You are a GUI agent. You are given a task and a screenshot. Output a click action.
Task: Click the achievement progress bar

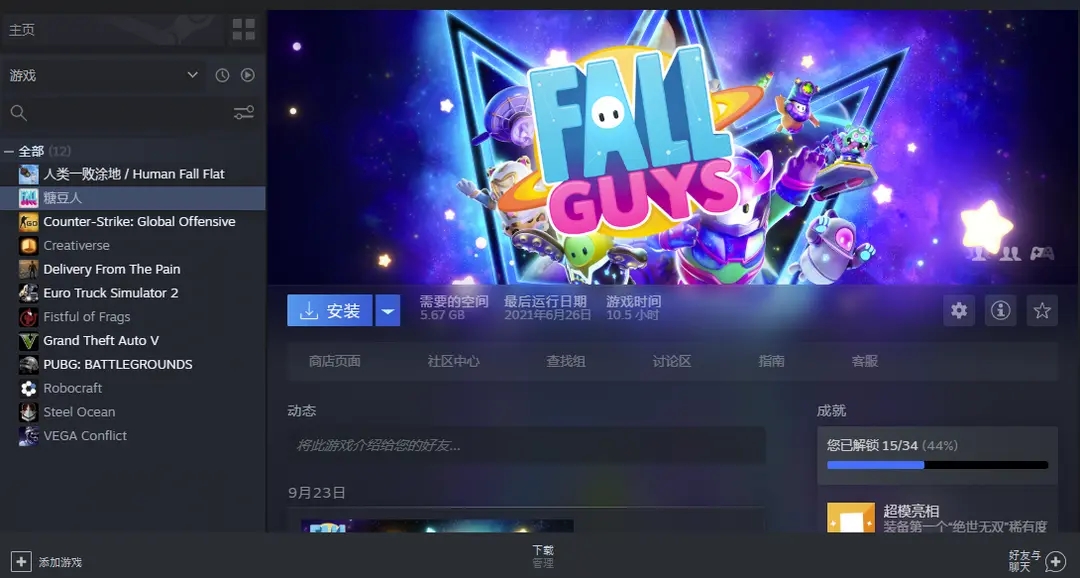[x=937, y=466]
